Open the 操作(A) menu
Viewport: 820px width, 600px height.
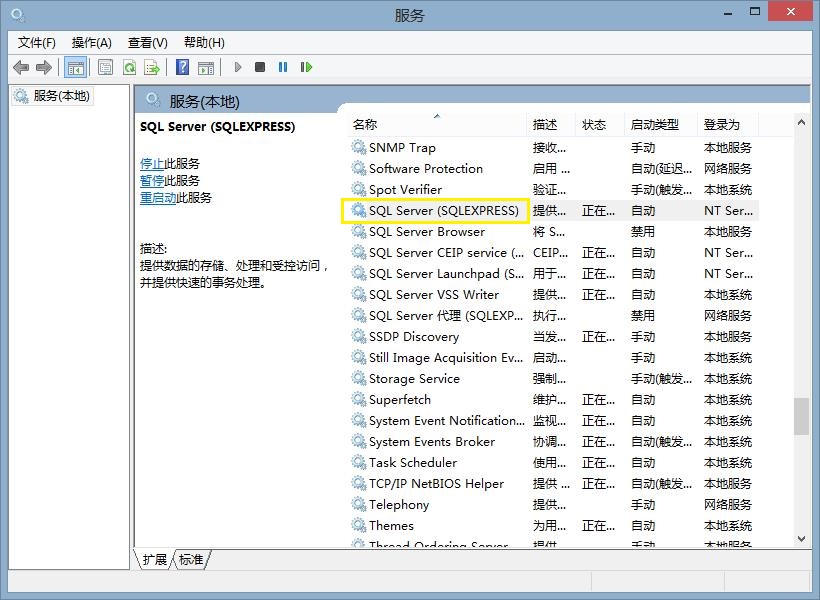pos(92,42)
